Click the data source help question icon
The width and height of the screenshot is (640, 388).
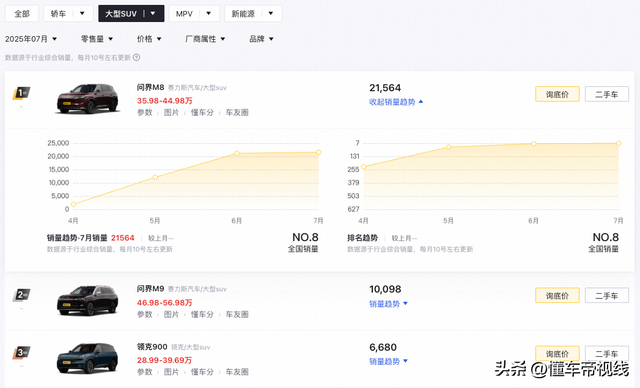(136, 58)
